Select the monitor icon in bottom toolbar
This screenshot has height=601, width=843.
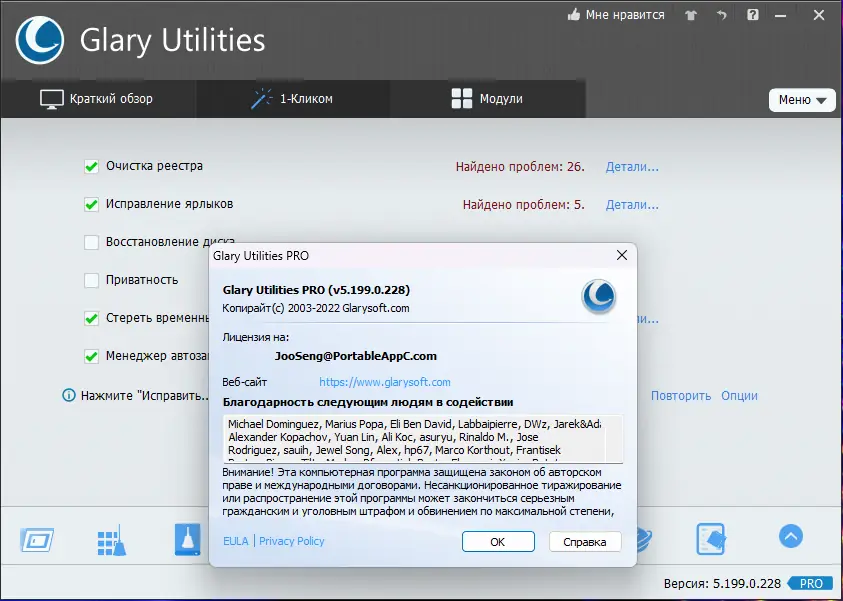click(37, 538)
